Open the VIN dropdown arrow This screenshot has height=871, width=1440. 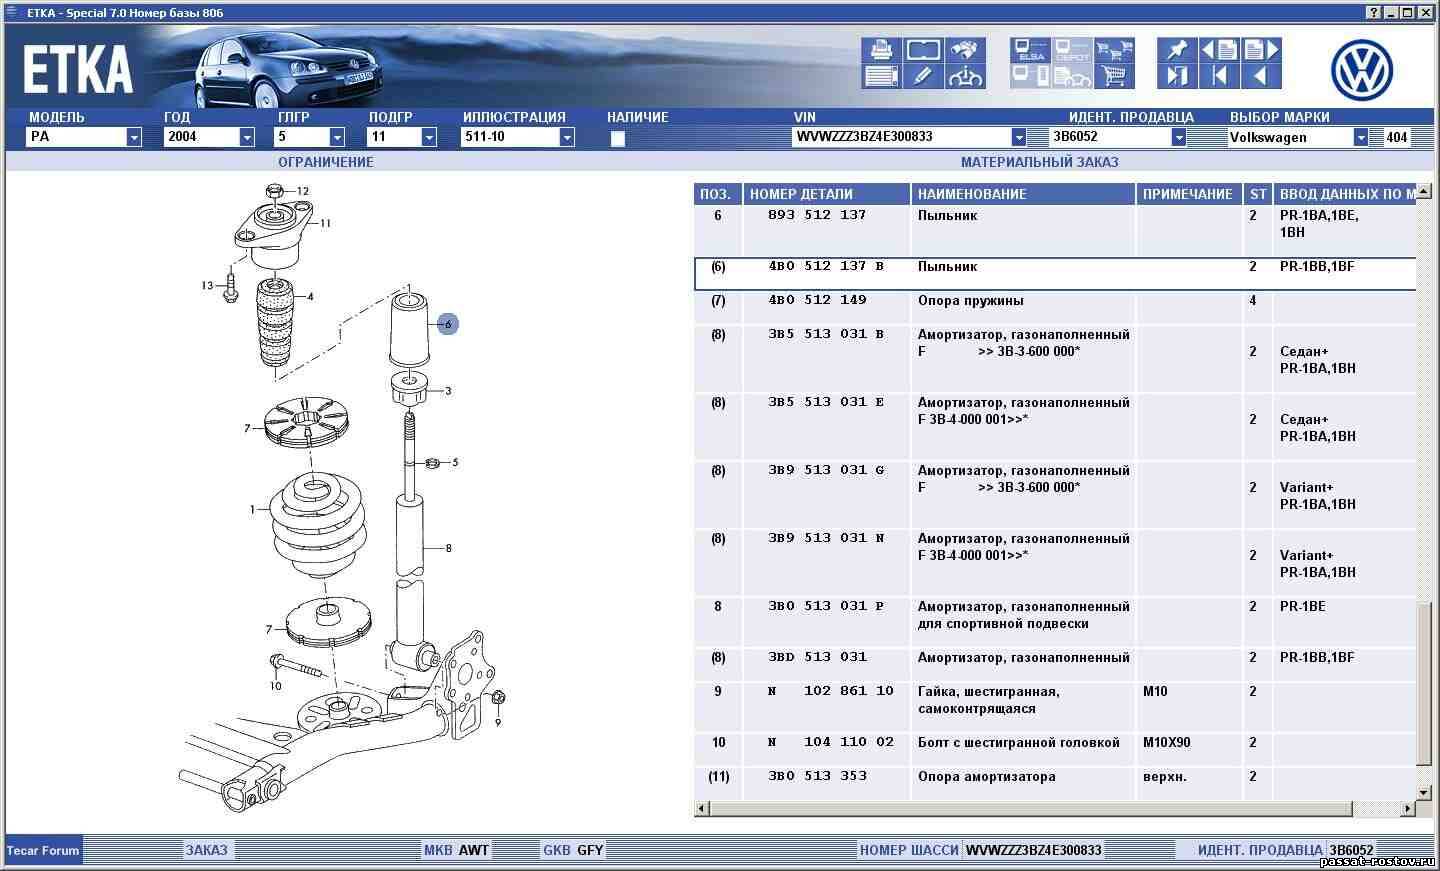tap(1018, 138)
